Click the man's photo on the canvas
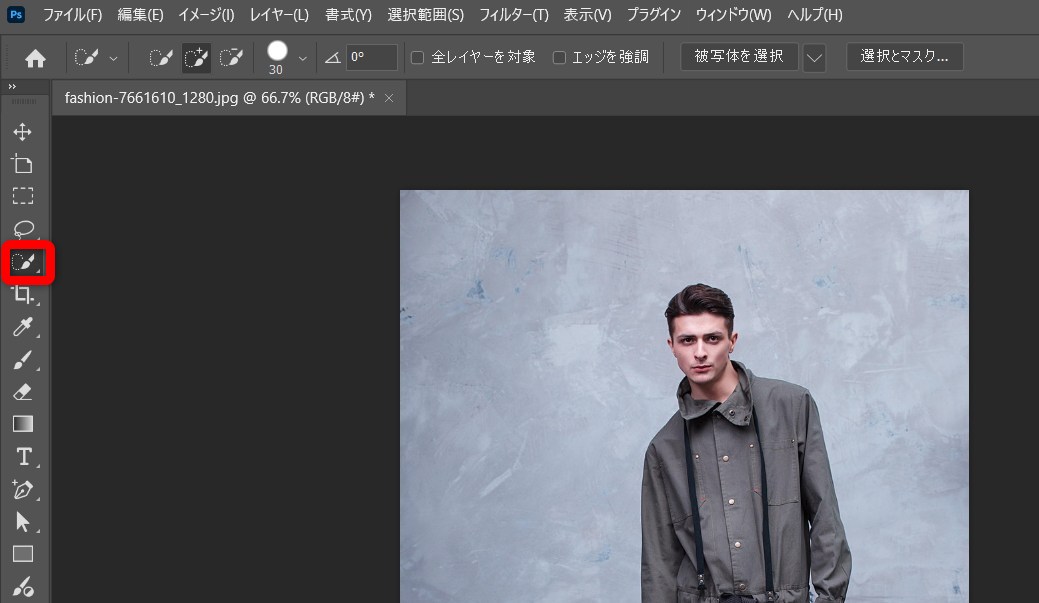The image size is (1039, 603). (684, 396)
